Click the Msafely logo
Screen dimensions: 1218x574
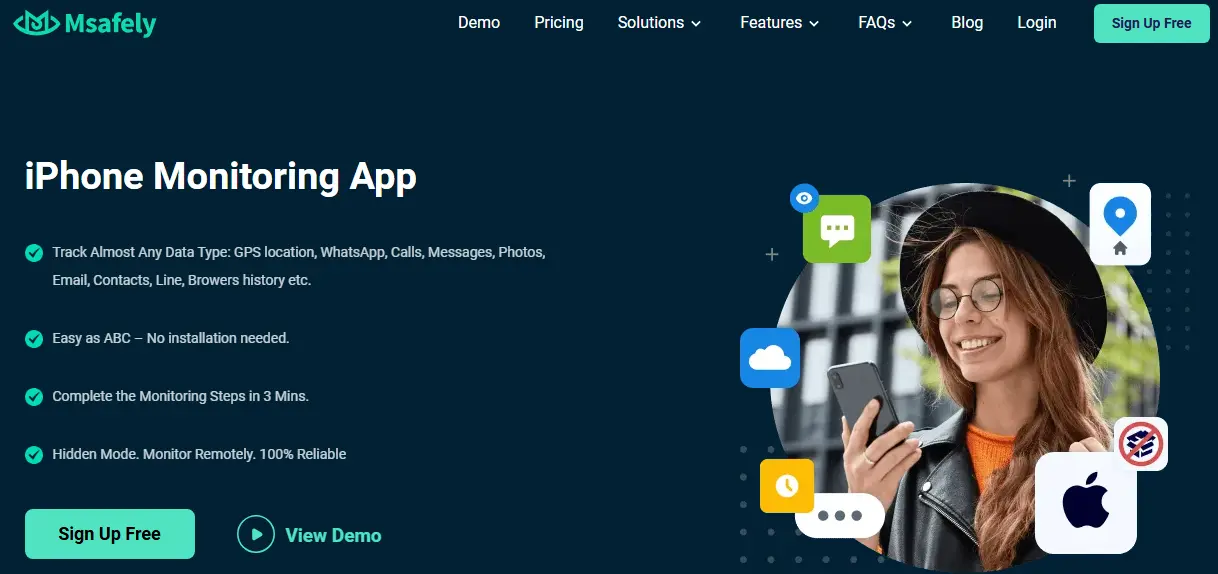point(85,22)
